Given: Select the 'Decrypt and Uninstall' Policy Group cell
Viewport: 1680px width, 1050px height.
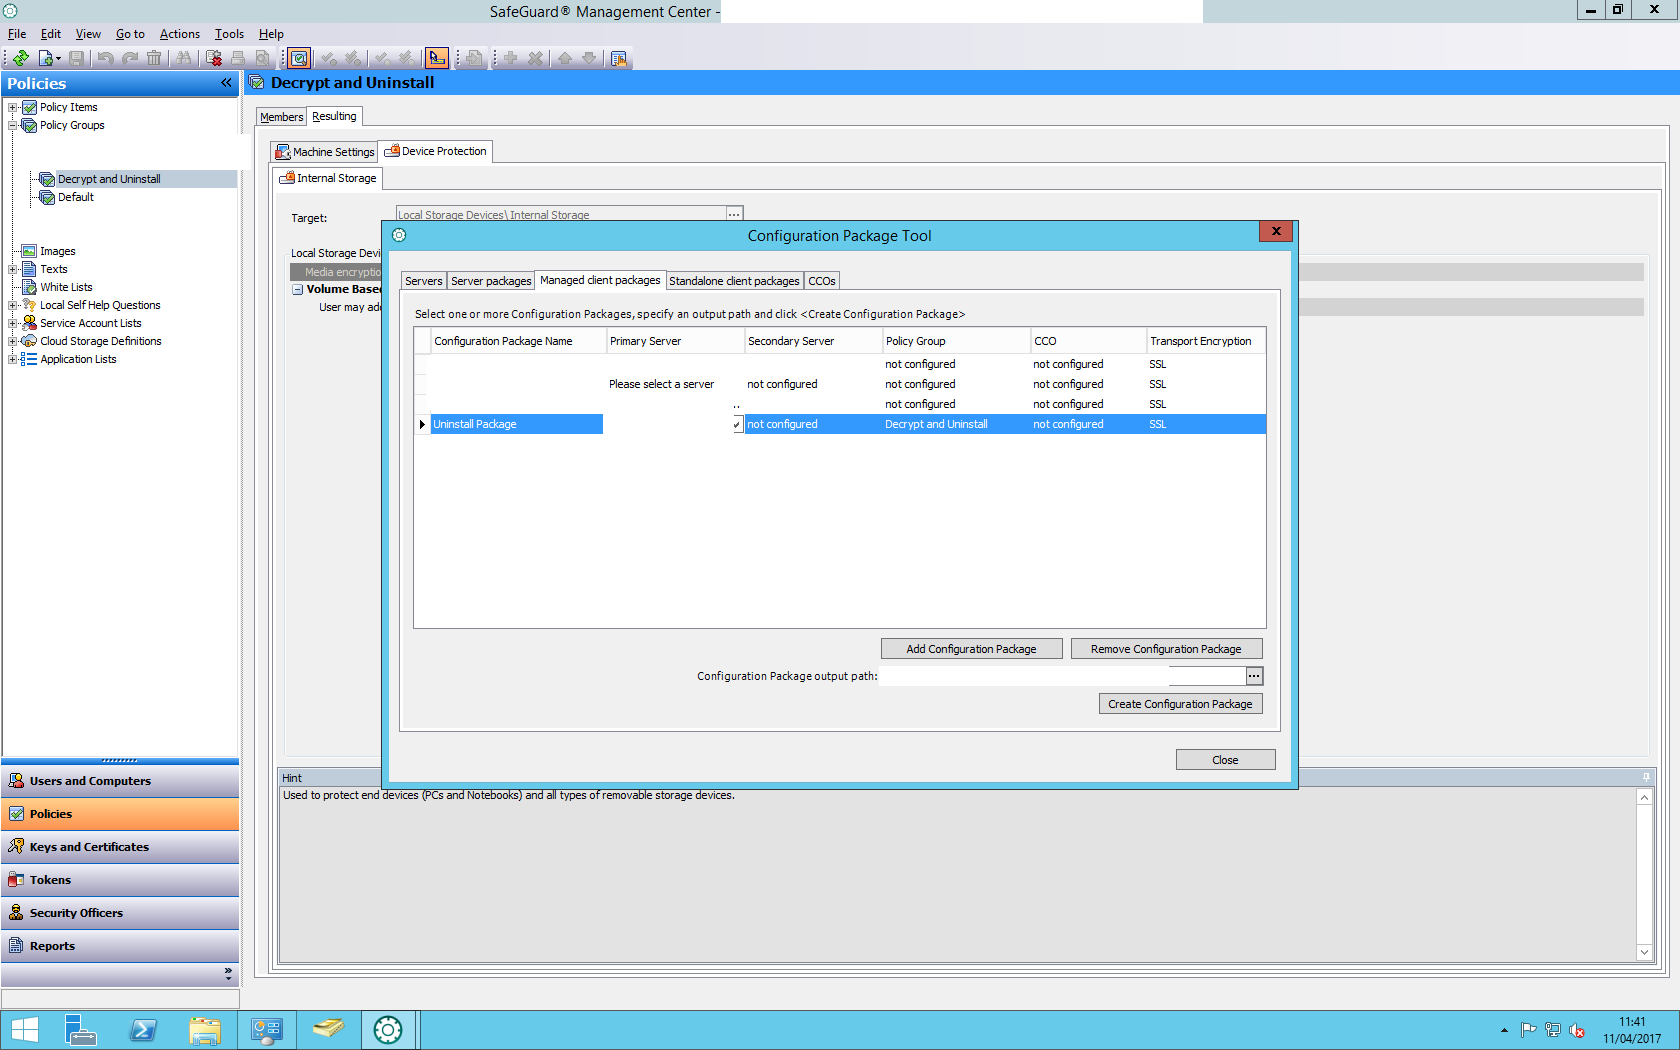Looking at the screenshot, I should pos(956,424).
